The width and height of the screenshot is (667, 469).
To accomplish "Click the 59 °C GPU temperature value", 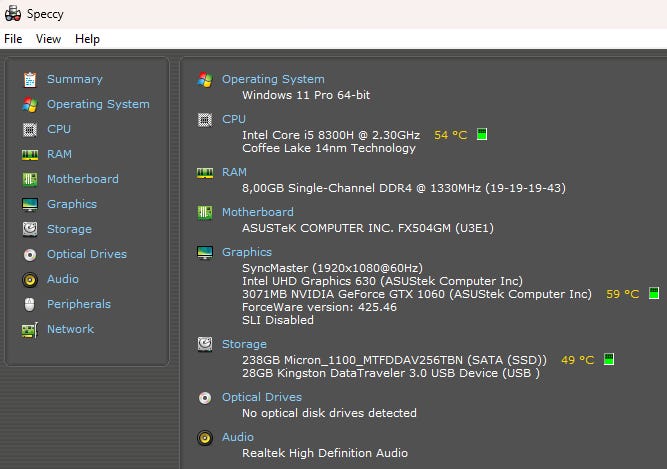I will point(623,294).
